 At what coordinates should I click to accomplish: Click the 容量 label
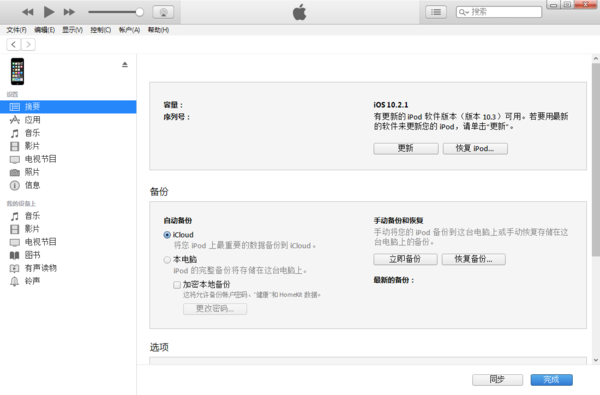[173, 105]
